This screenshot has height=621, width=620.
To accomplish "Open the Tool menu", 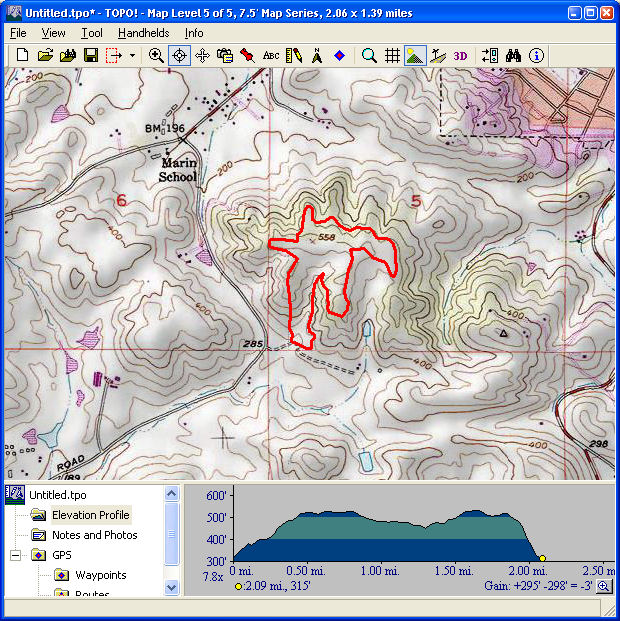I will (x=92, y=33).
